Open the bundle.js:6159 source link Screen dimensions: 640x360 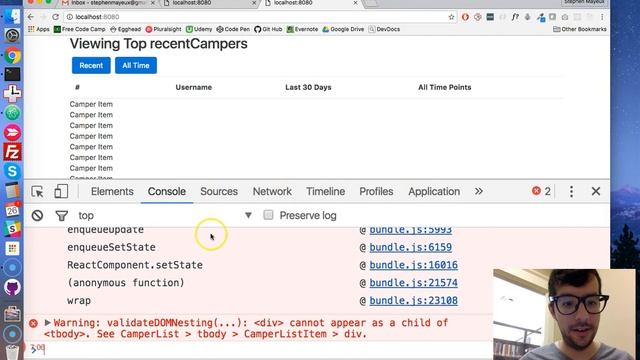coord(411,247)
